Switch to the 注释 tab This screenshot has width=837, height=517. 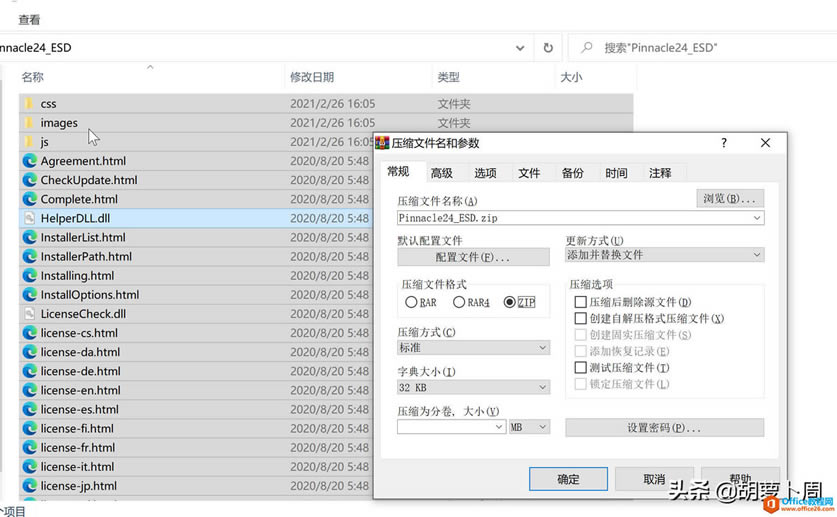[x=660, y=173]
